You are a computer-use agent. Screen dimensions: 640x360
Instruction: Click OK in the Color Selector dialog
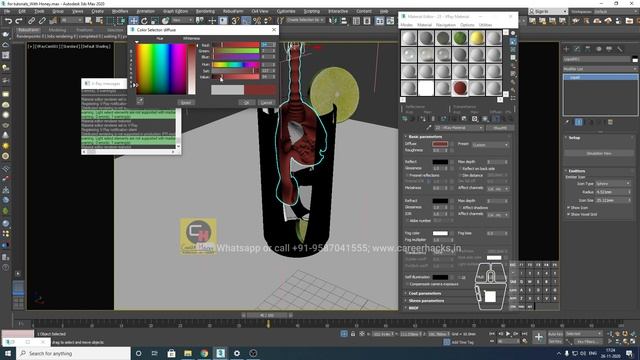(247, 102)
